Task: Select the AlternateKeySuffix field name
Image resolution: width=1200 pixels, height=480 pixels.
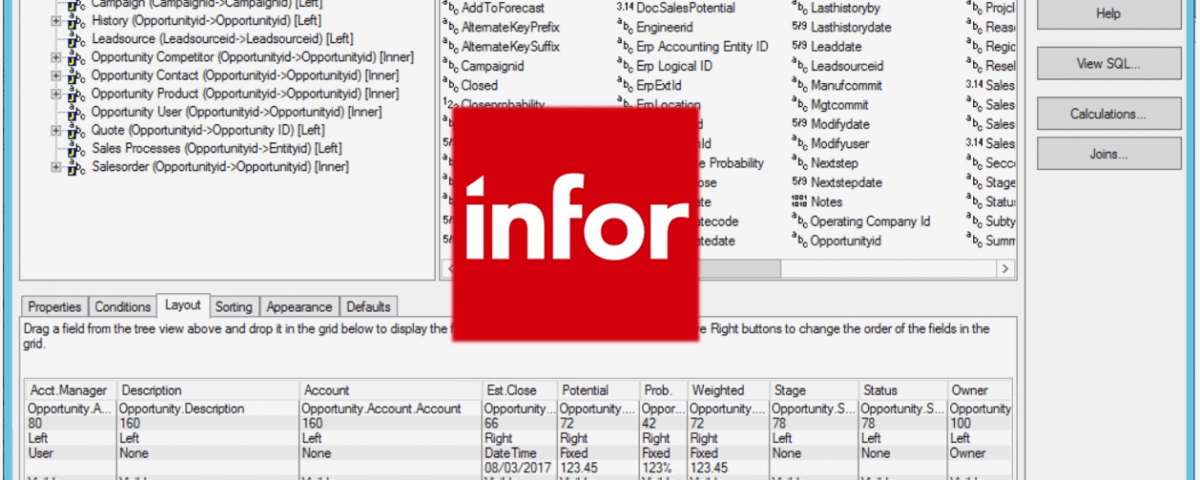Action: 510,46
